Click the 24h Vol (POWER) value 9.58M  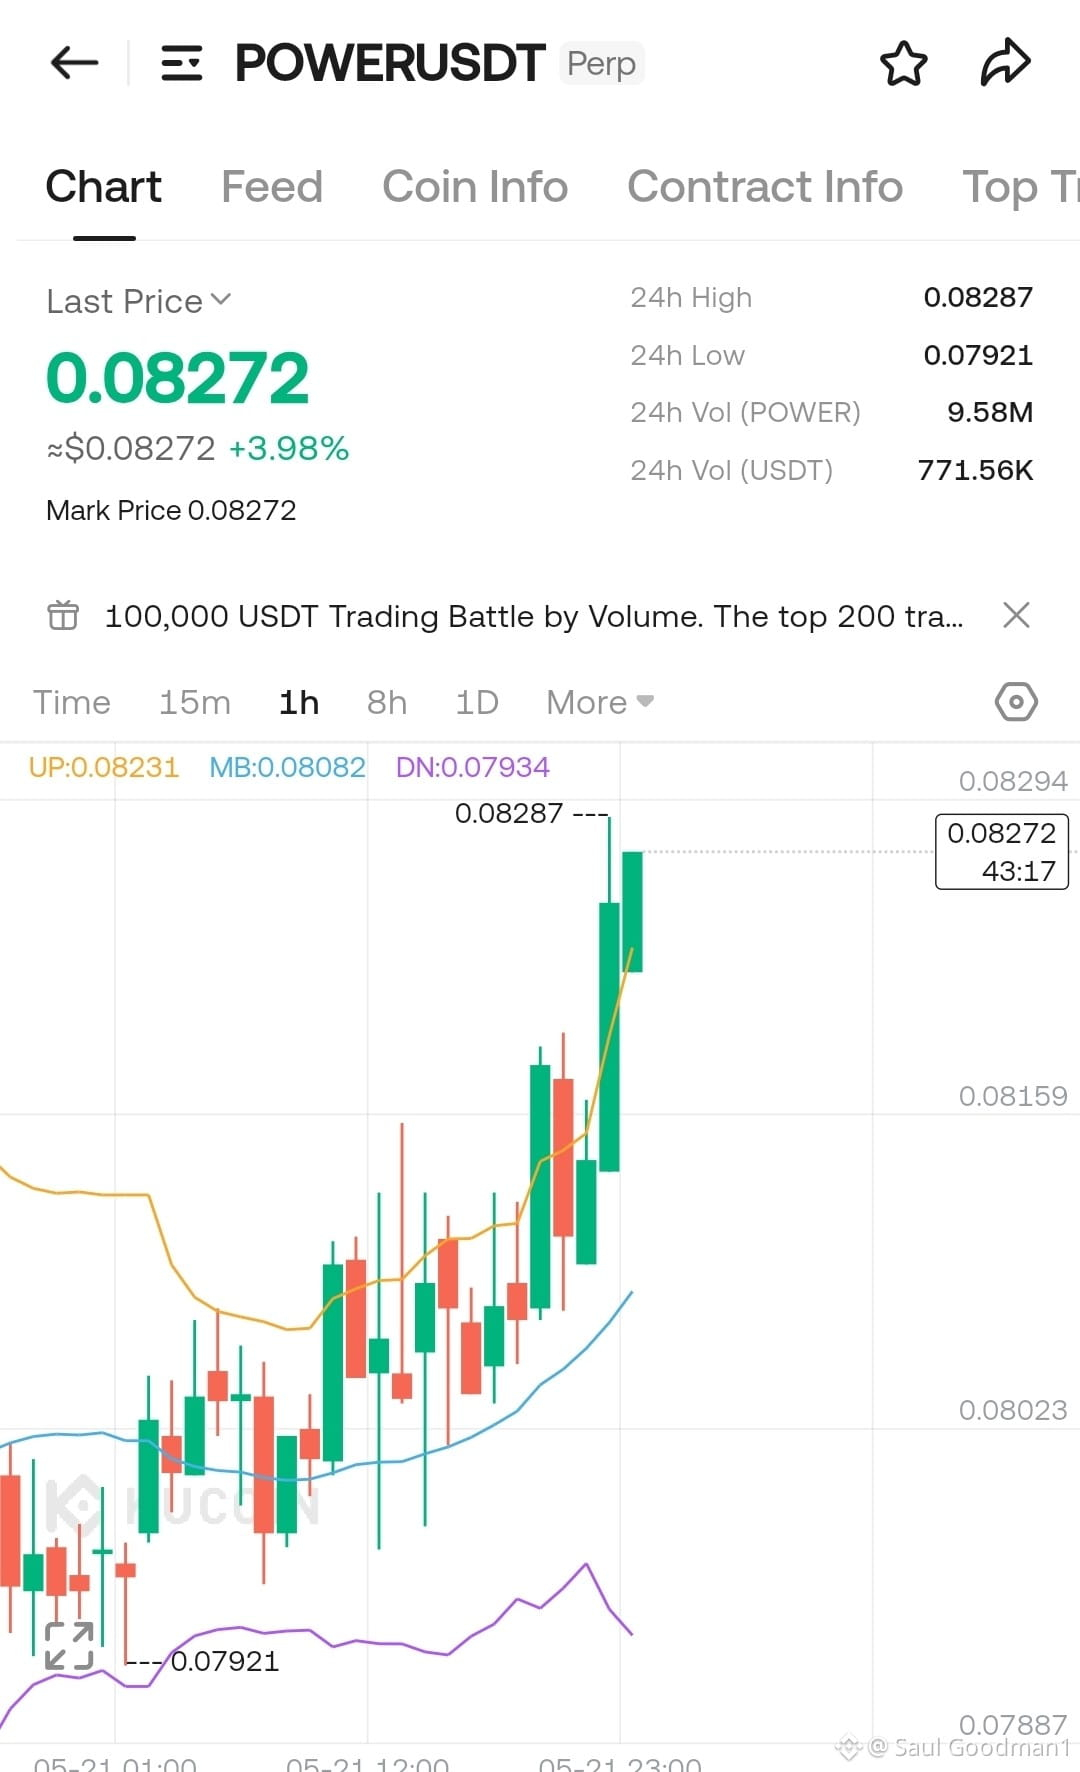(990, 412)
